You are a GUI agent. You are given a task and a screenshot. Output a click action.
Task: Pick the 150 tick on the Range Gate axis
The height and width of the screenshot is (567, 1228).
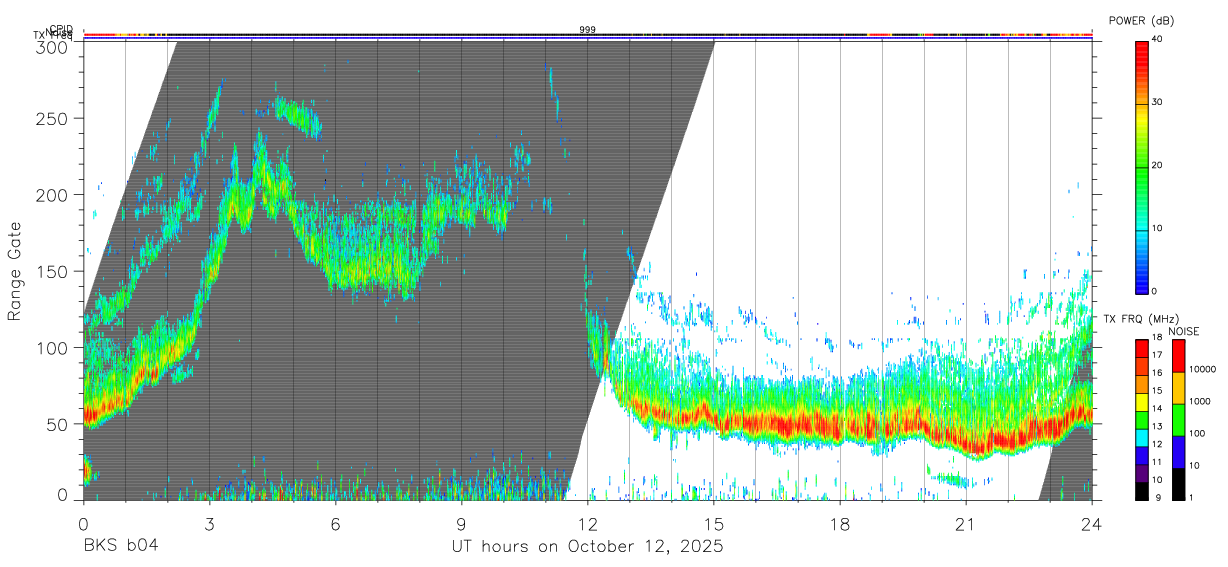pyautogui.click(x=53, y=271)
